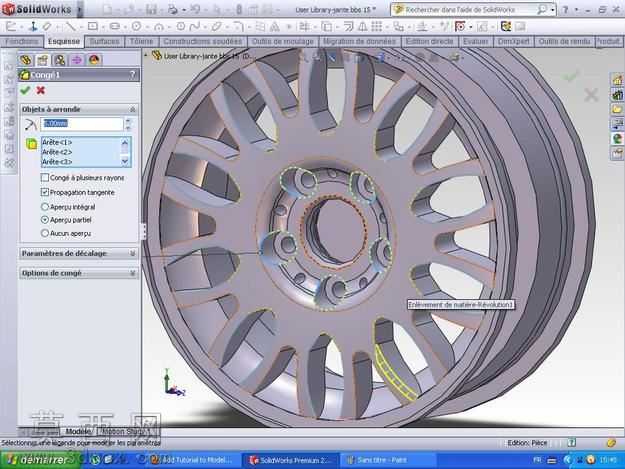625x469 pixels.
Task: Select the Aucun aperçu radio button
Action: pos(45,234)
